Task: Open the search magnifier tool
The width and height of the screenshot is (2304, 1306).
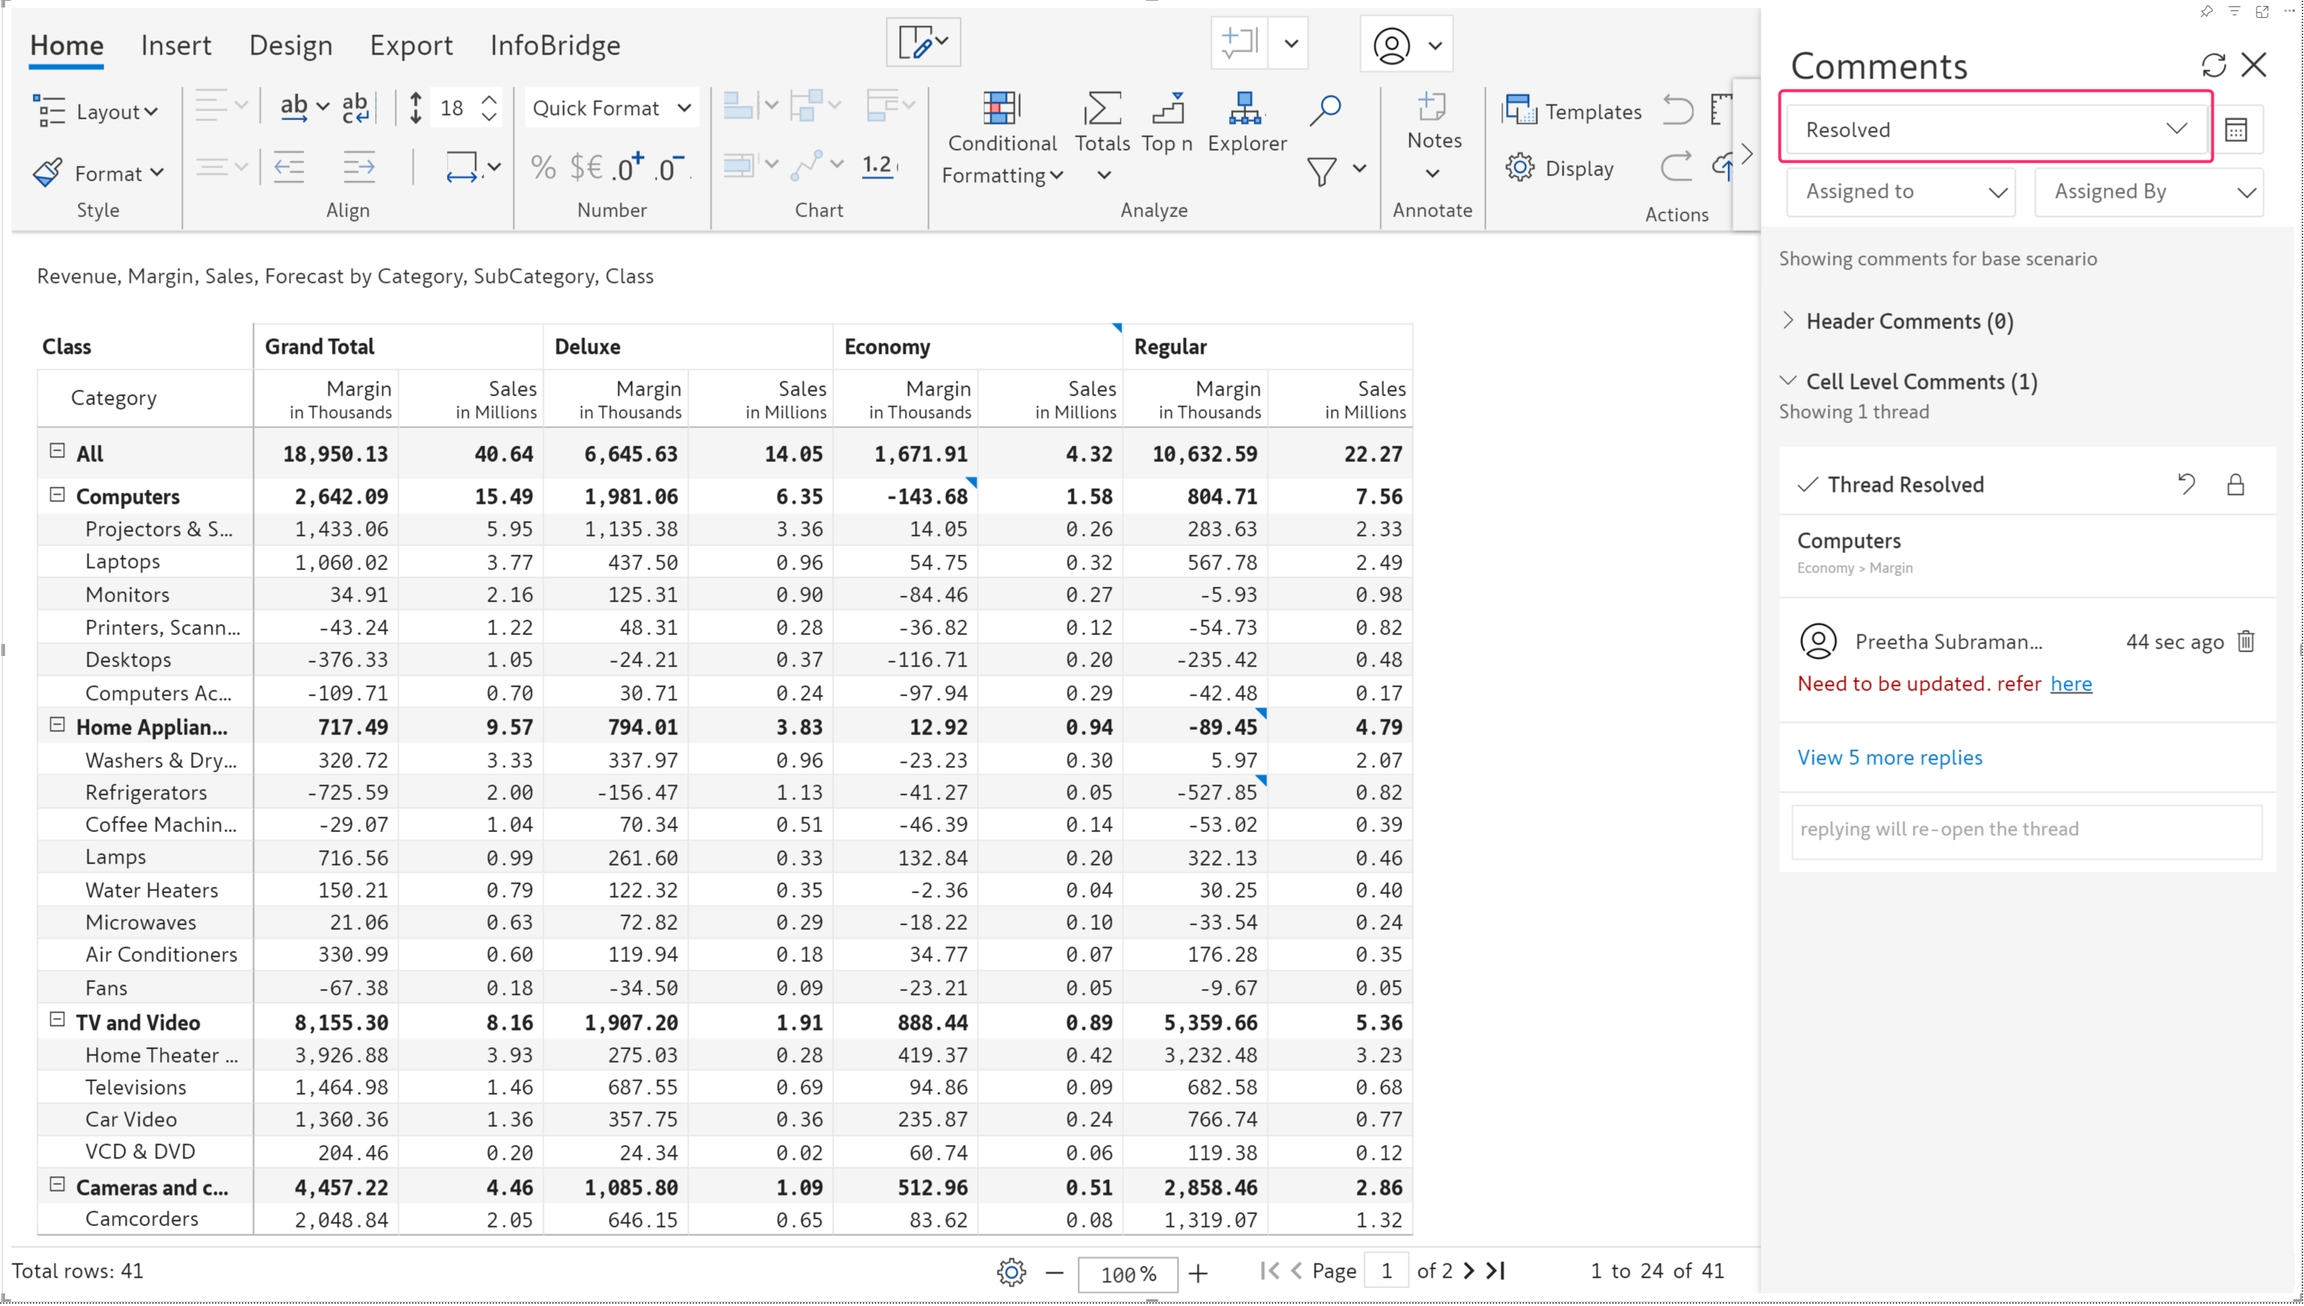Action: tap(1325, 109)
